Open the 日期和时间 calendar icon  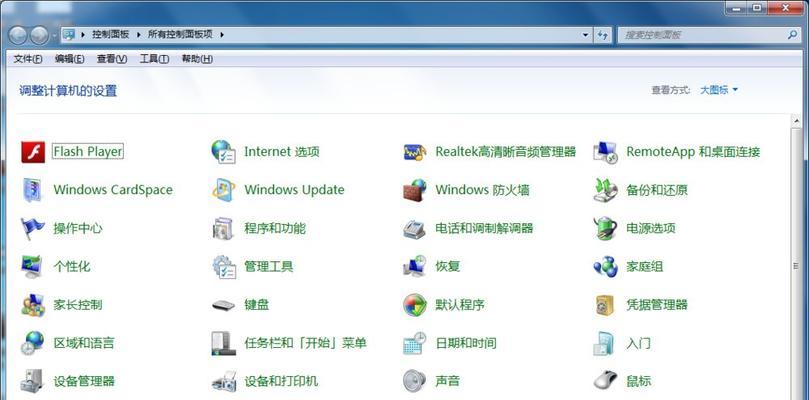point(415,343)
